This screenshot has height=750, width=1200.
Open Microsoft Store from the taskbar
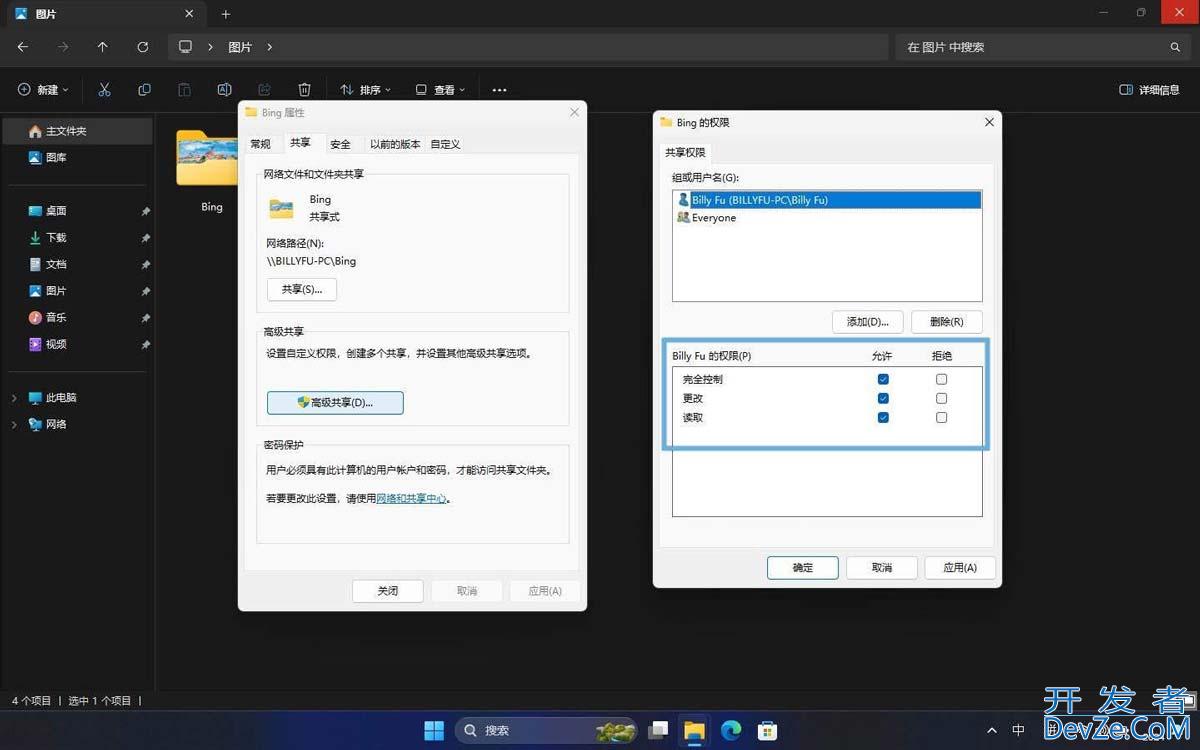pos(767,730)
